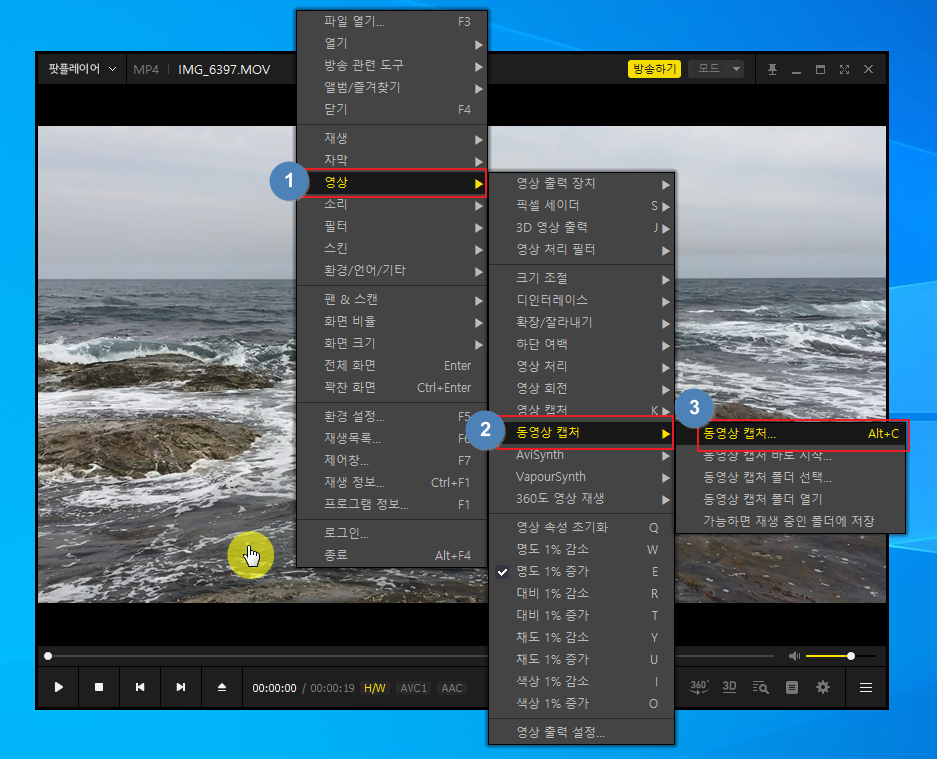The width and height of the screenshot is (937, 759).
Task: Skip to next track
Action: click(180, 687)
